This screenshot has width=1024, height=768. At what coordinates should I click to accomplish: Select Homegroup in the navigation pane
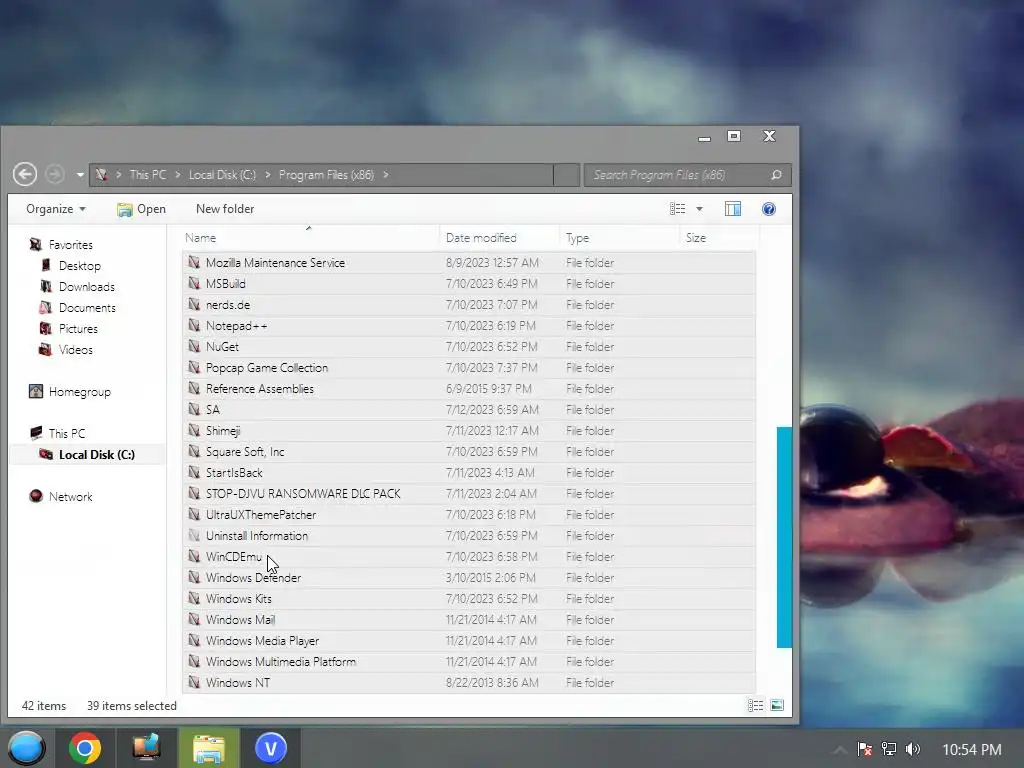click(80, 392)
